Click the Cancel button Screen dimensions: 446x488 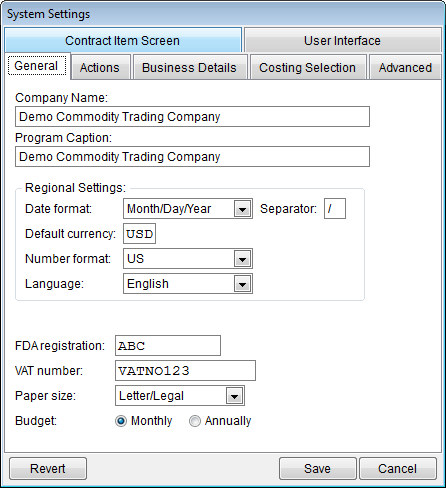tap(398, 469)
